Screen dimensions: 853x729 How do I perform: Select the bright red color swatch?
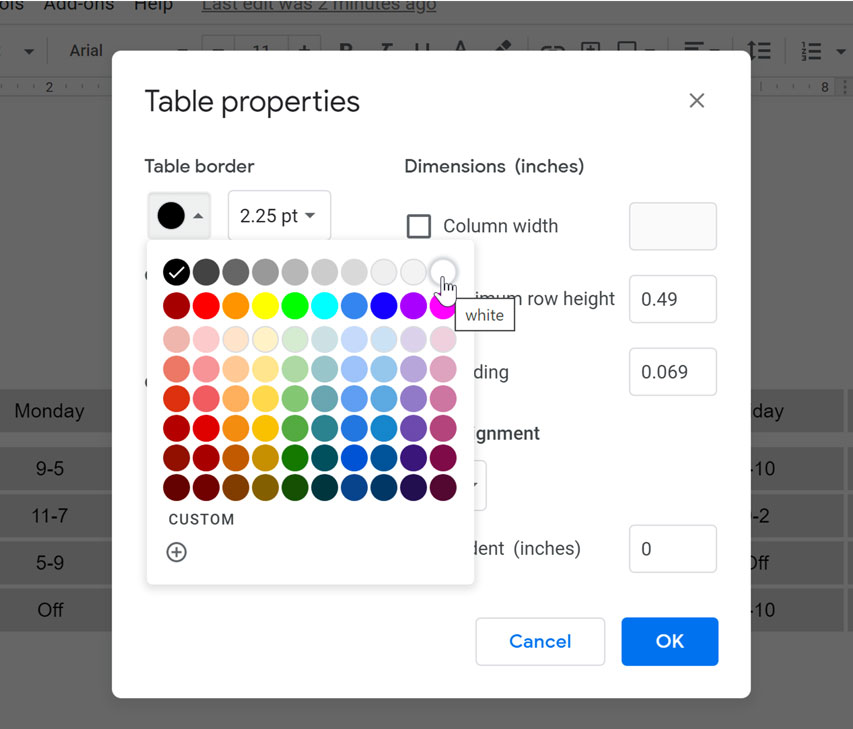pos(206,305)
